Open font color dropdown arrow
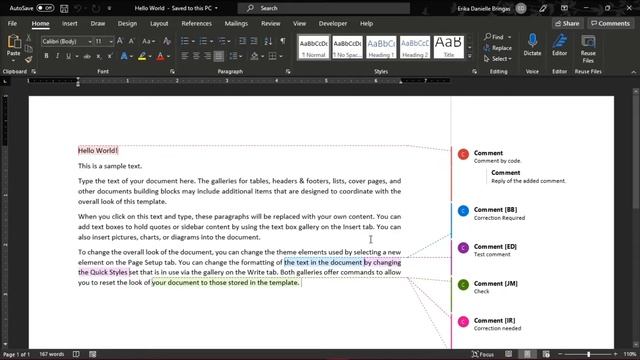The image size is (640, 360). [x=169, y=56]
